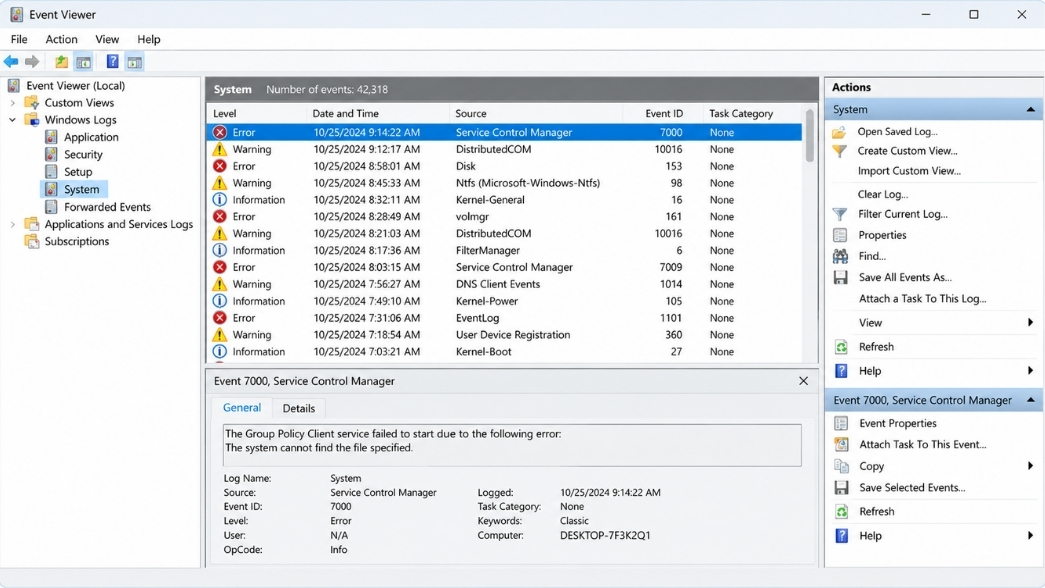Screen dimensions: 1045x588
Task: Open the File menu
Action: 19,39
